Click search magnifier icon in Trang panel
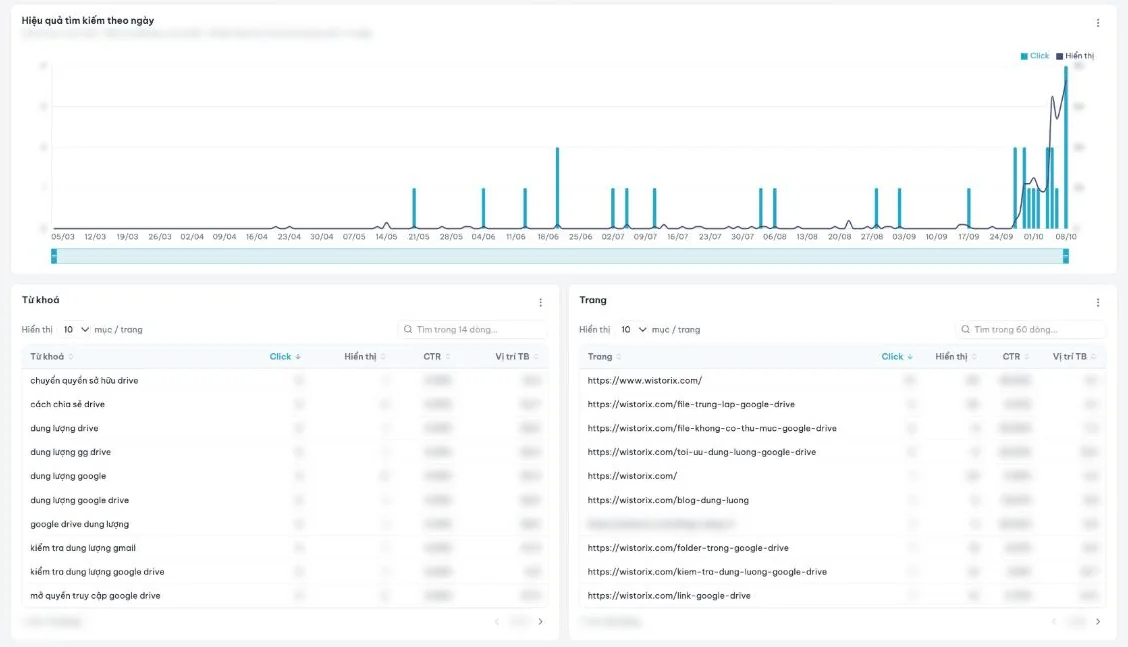This screenshot has height=647, width=1128. click(965, 330)
